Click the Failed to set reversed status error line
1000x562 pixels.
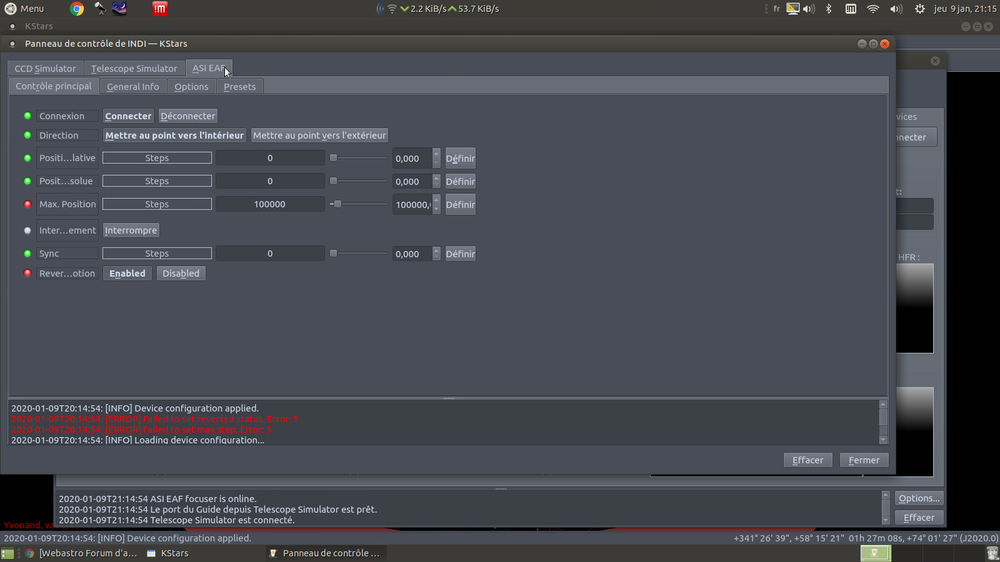click(x=155, y=419)
